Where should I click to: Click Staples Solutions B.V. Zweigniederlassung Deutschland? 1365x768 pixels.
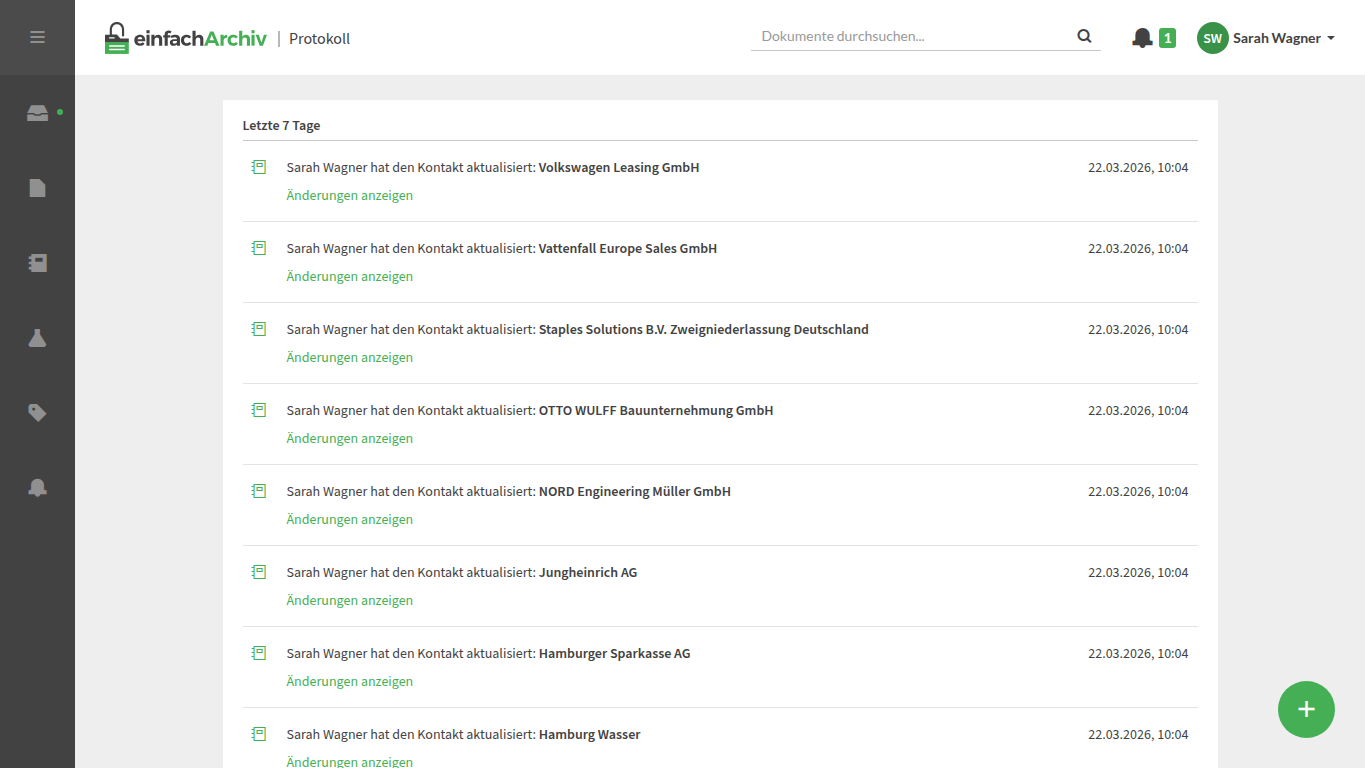(x=704, y=329)
